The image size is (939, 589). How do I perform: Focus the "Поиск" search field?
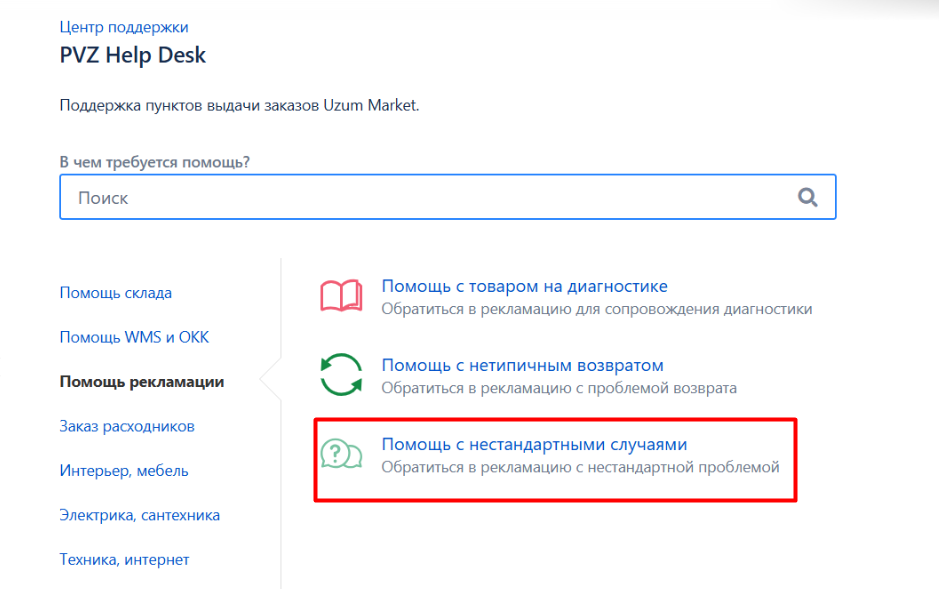point(430,198)
